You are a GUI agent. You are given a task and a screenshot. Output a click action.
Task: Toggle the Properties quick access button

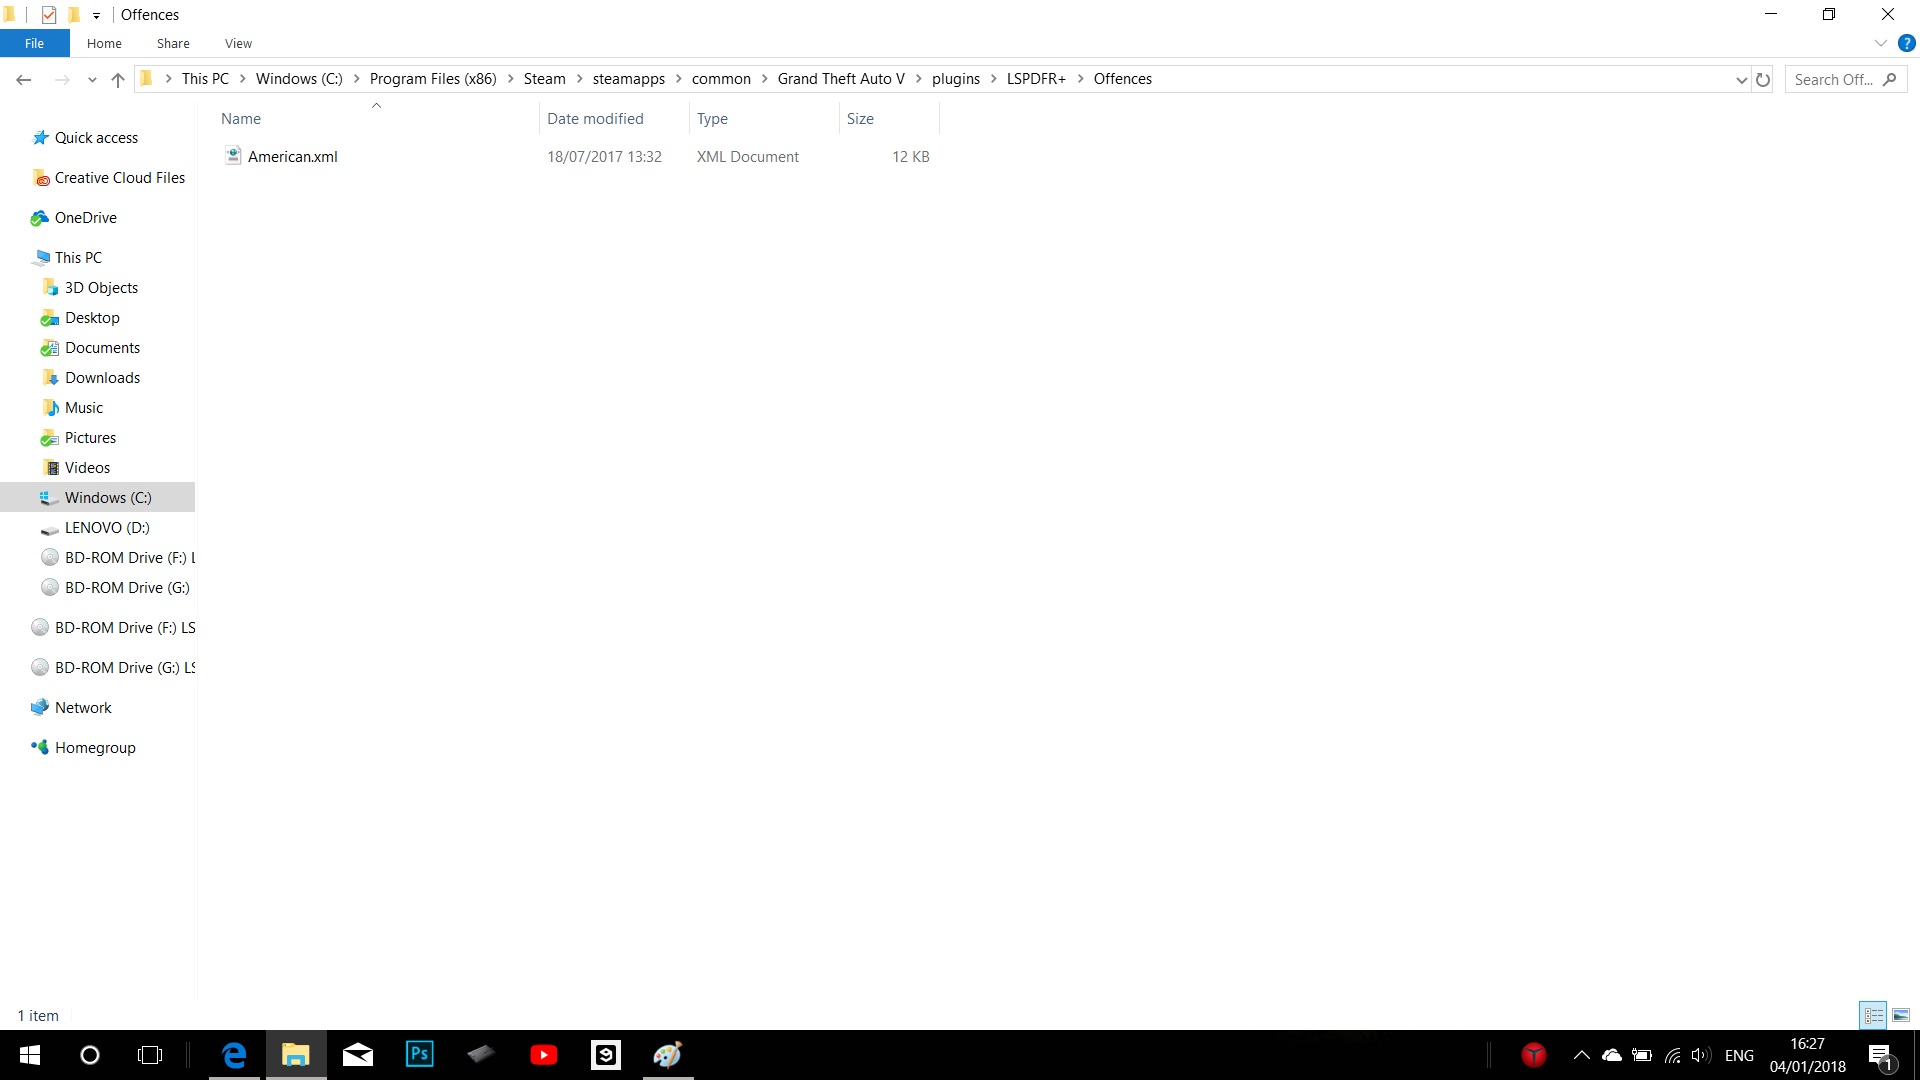click(49, 14)
